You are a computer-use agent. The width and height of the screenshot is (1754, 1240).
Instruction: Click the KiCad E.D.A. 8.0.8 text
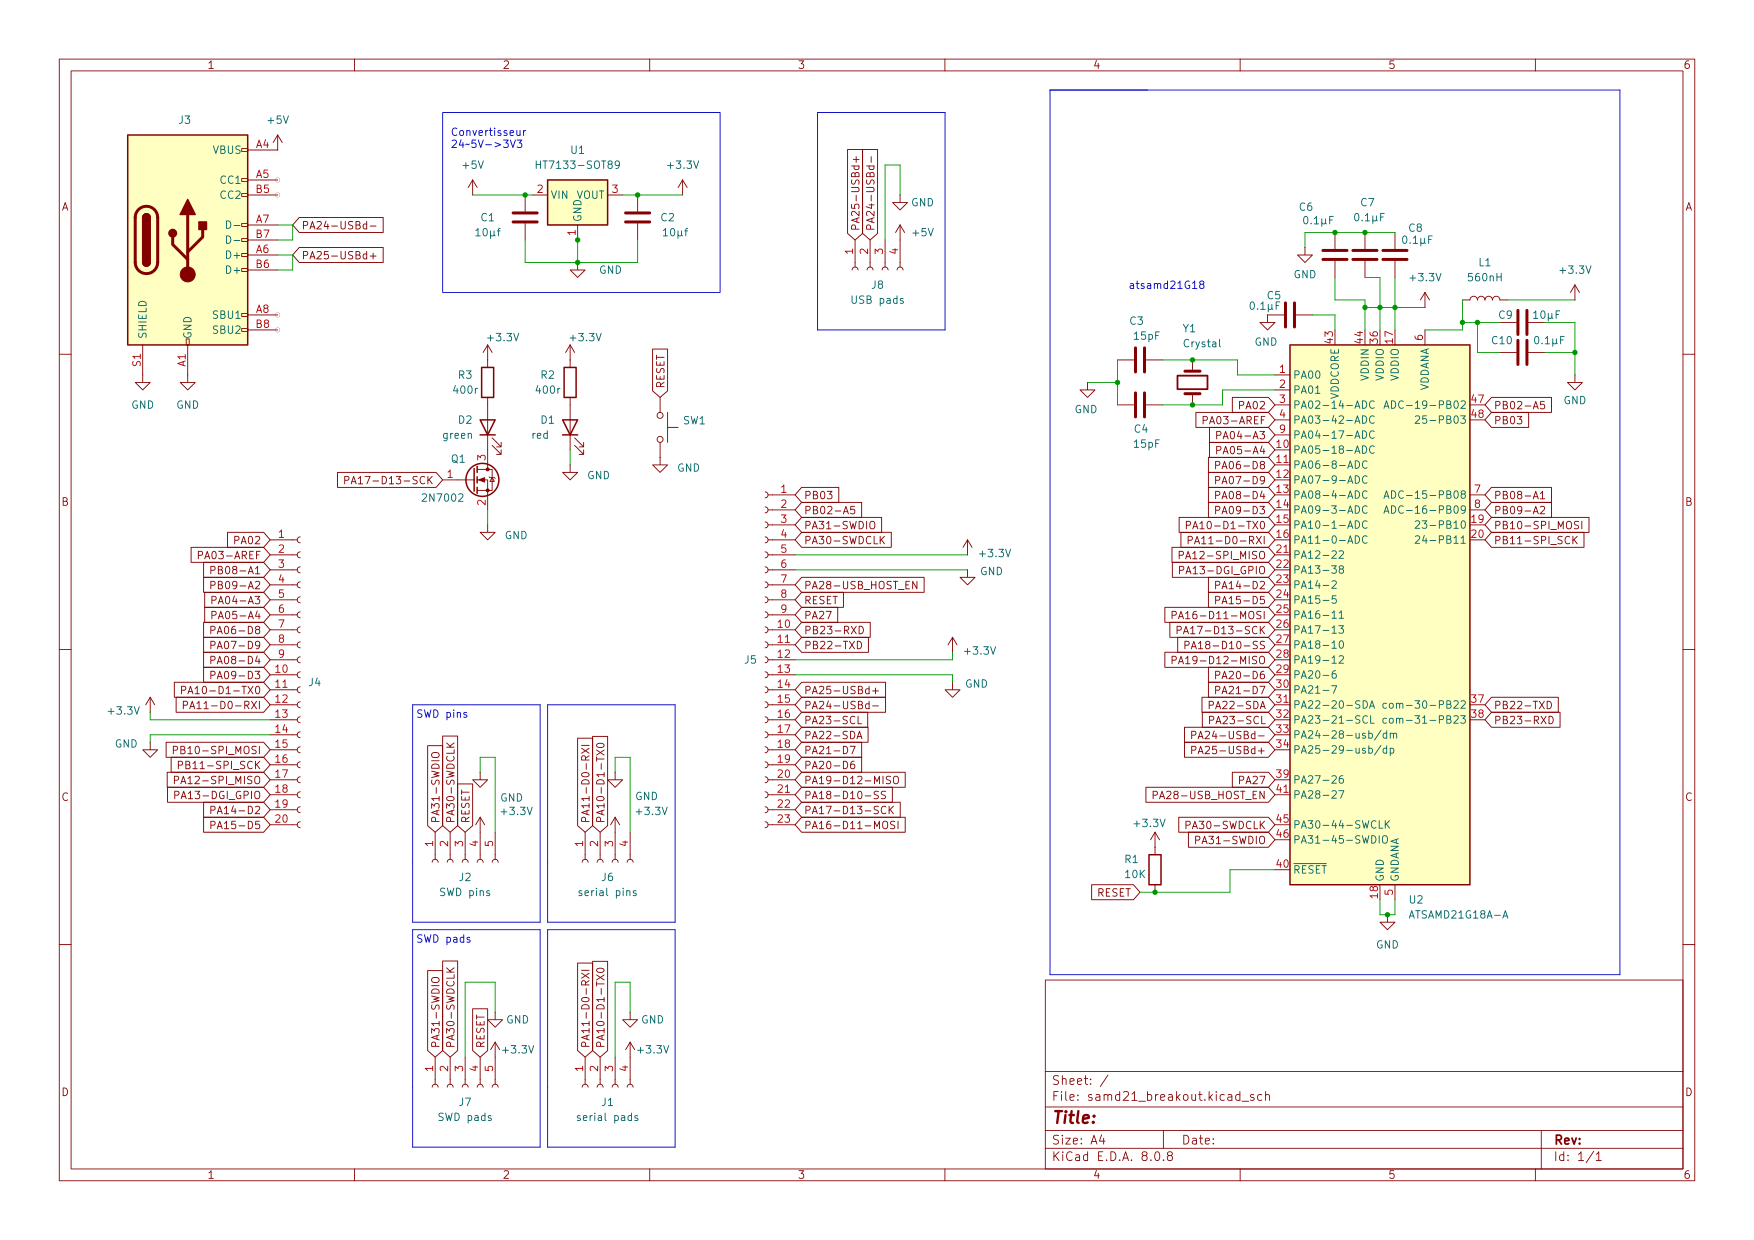point(1113,1157)
